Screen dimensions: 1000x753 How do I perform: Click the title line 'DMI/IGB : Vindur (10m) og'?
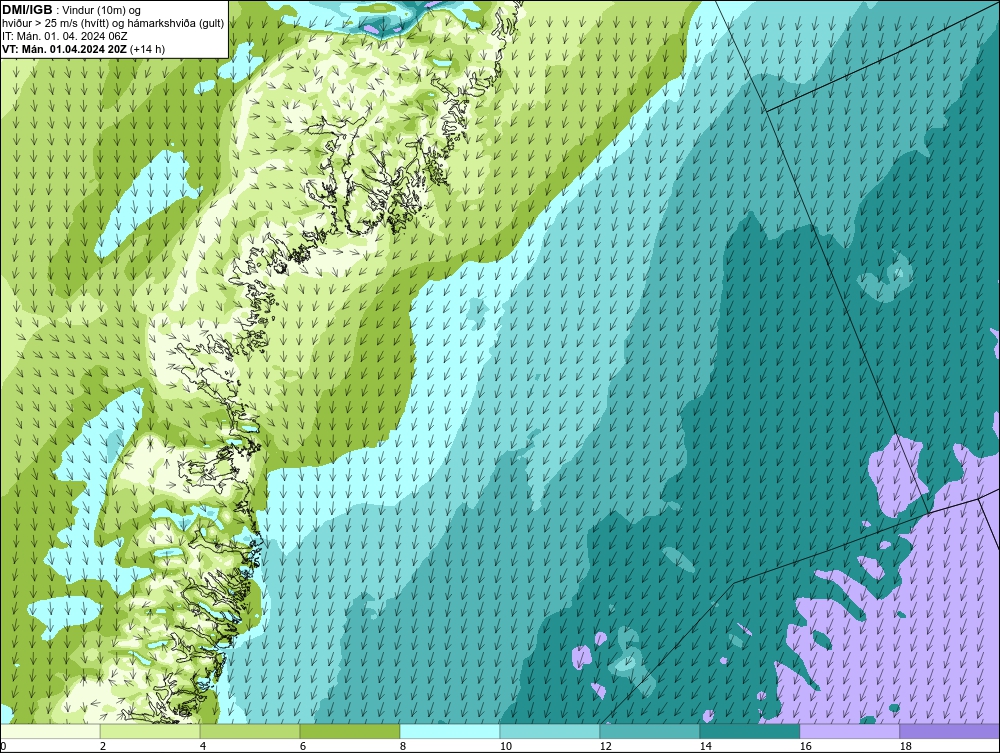(x=72, y=10)
